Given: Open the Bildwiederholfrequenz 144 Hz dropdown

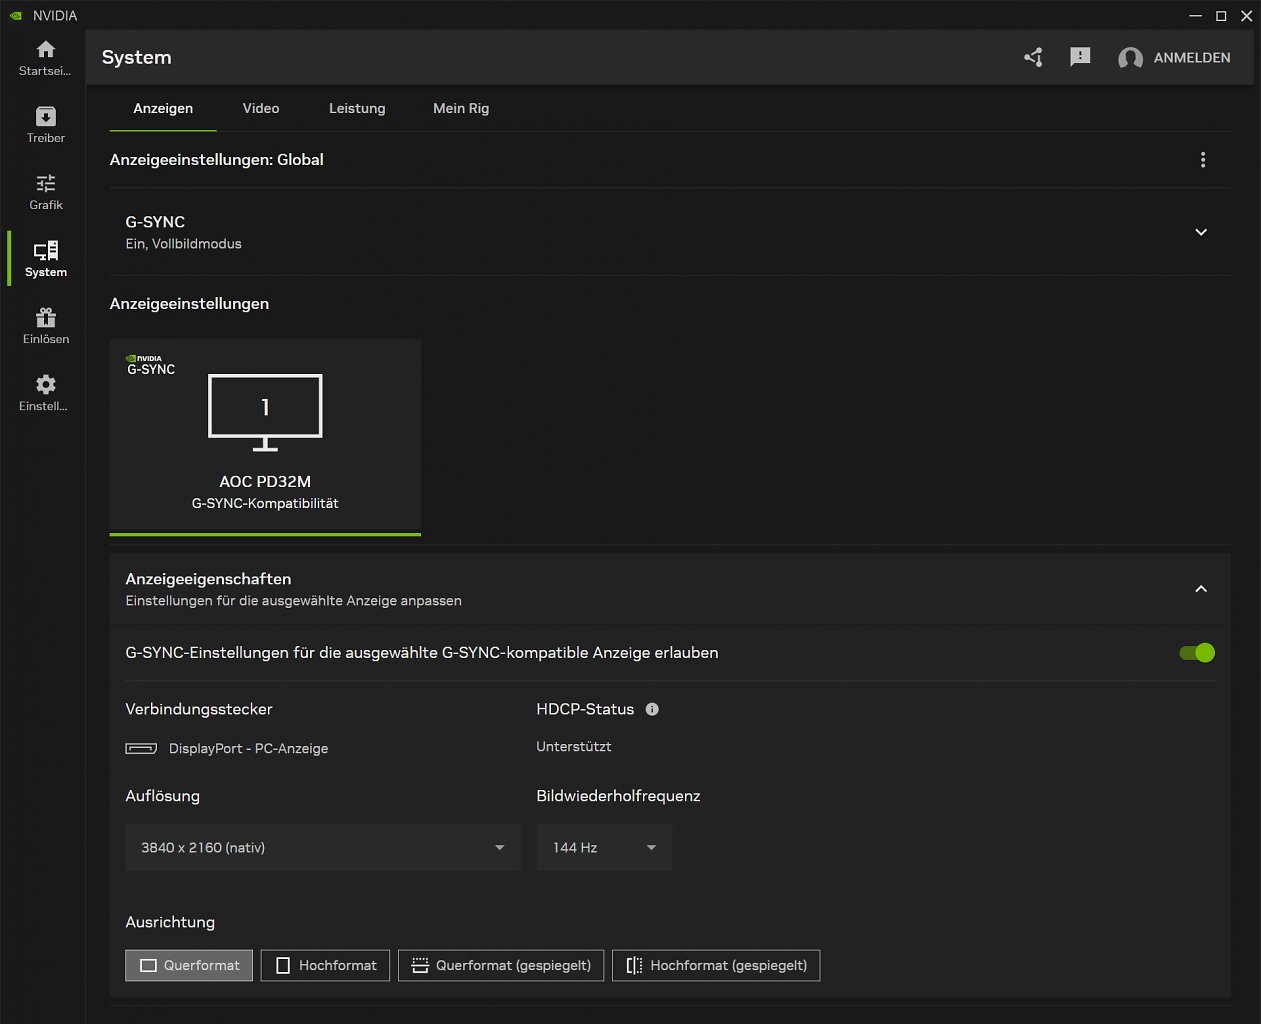Looking at the screenshot, I should [x=604, y=847].
